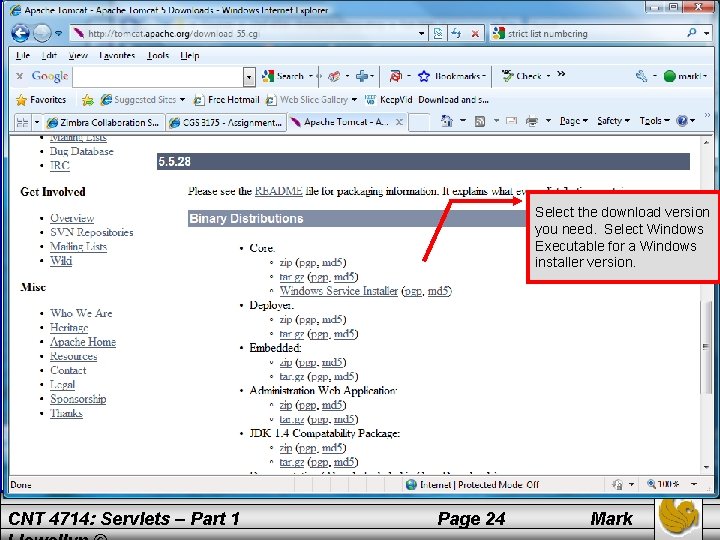Screen dimensions: 720x540
Task: Click the RSS Feeds icon
Action: coord(480,121)
